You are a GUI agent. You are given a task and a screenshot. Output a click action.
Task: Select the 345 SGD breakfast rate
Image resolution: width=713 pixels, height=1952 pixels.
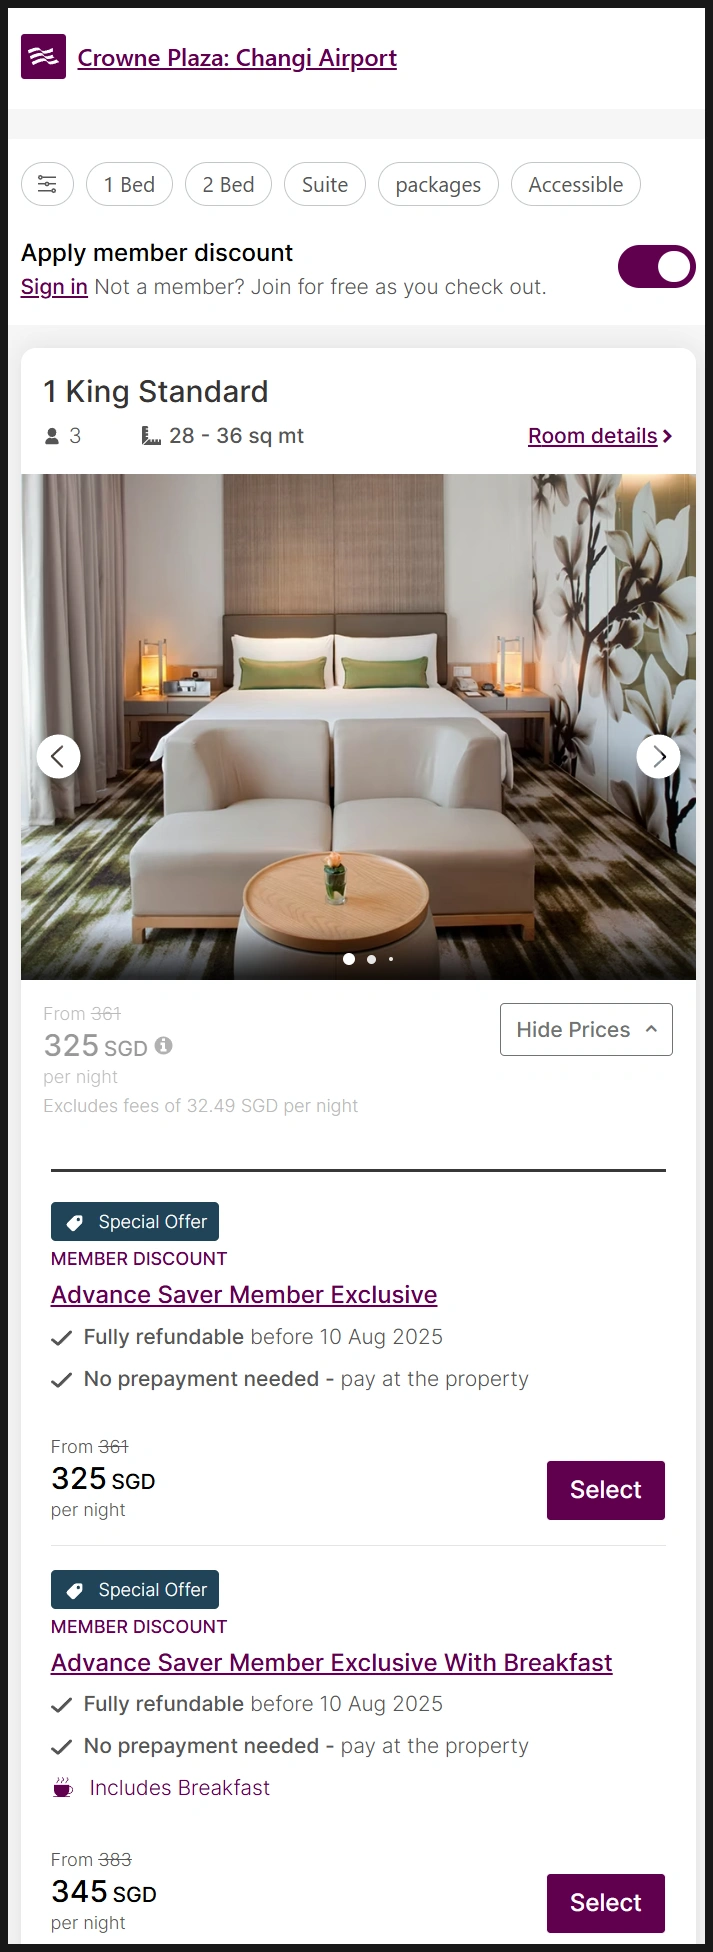pos(606,1903)
